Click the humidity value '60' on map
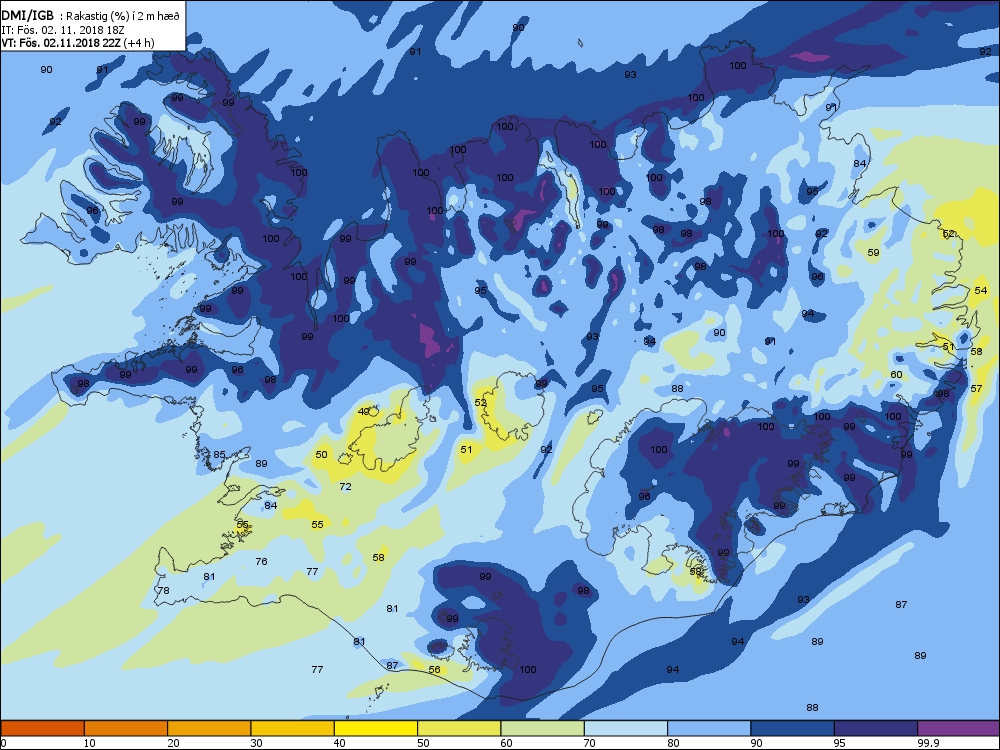 (896, 374)
